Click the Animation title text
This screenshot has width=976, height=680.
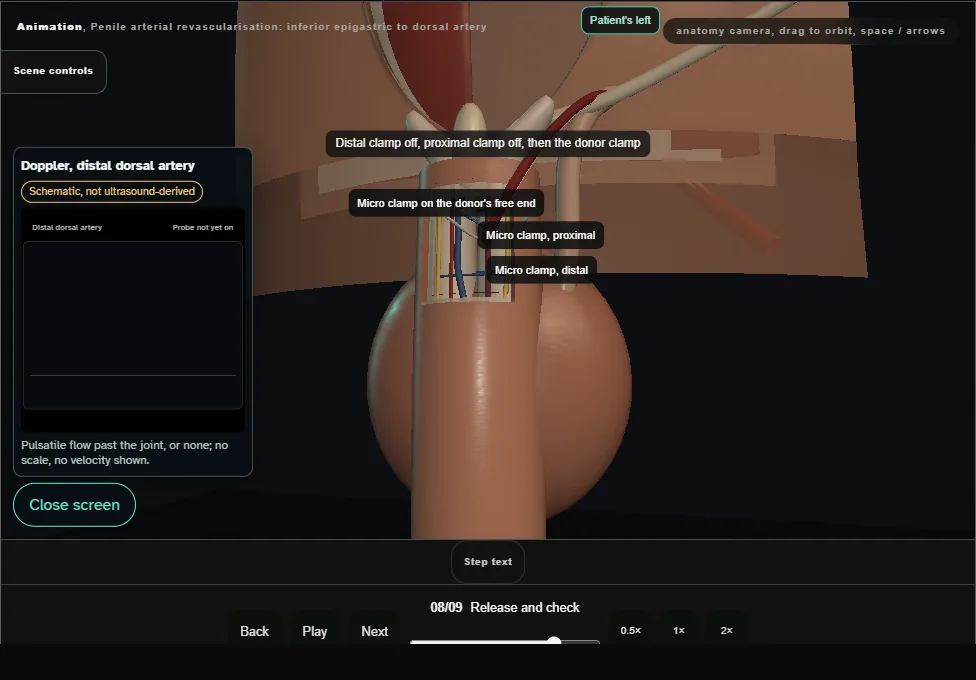[251, 27]
